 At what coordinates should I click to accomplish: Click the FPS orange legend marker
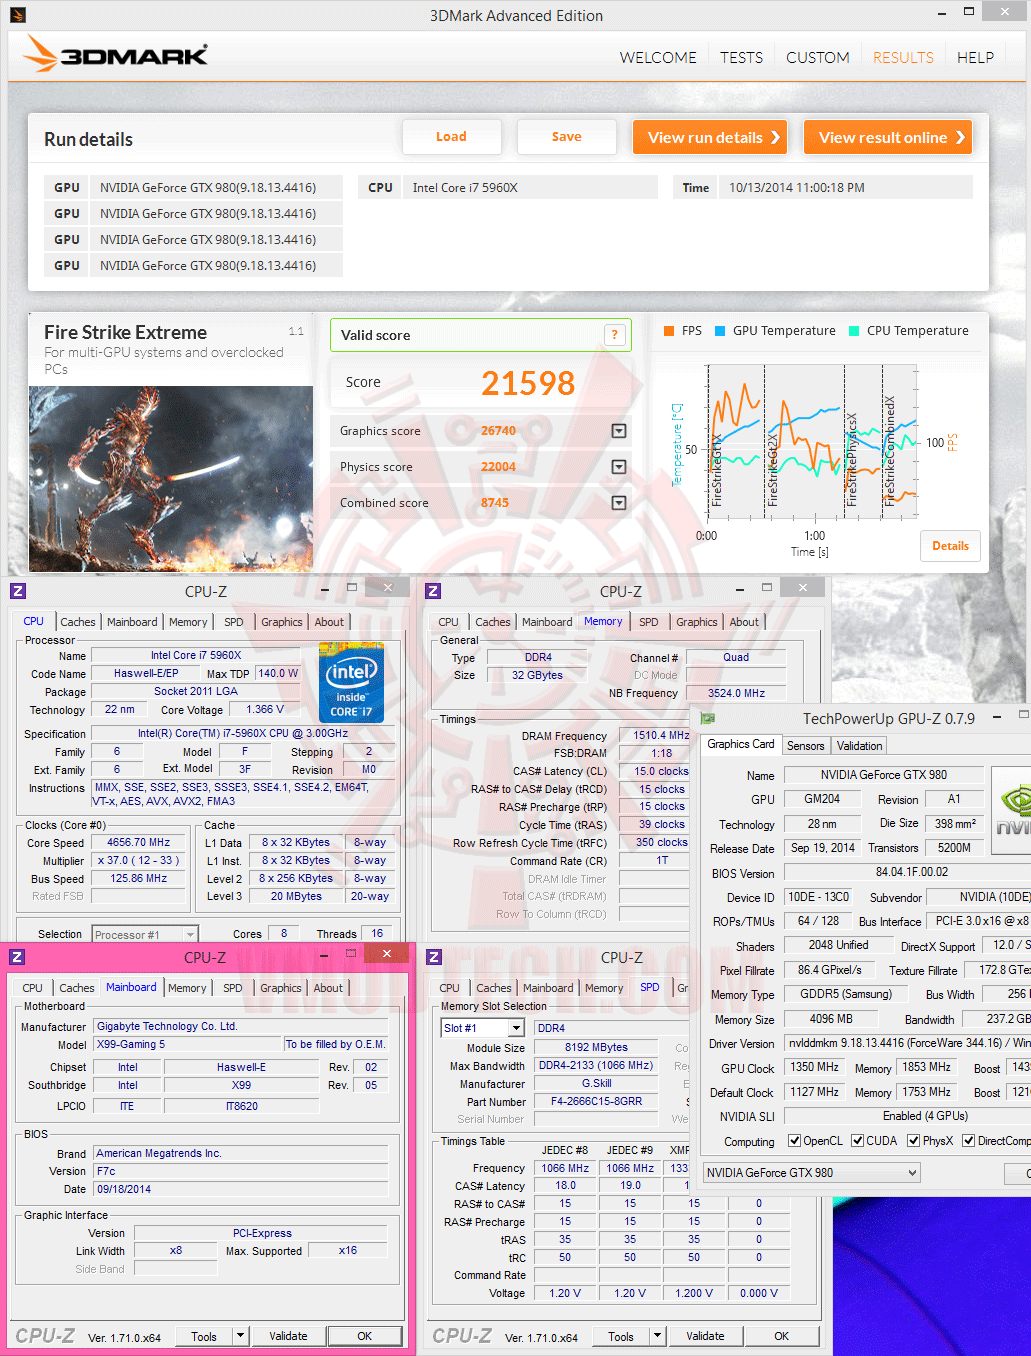[669, 331]
